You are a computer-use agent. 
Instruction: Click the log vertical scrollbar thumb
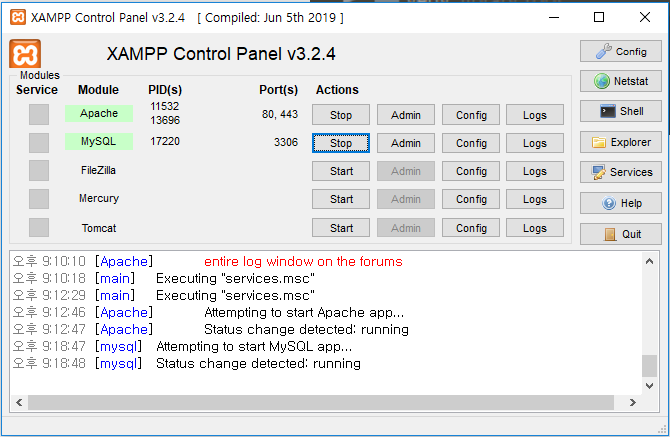pos(649,366)
